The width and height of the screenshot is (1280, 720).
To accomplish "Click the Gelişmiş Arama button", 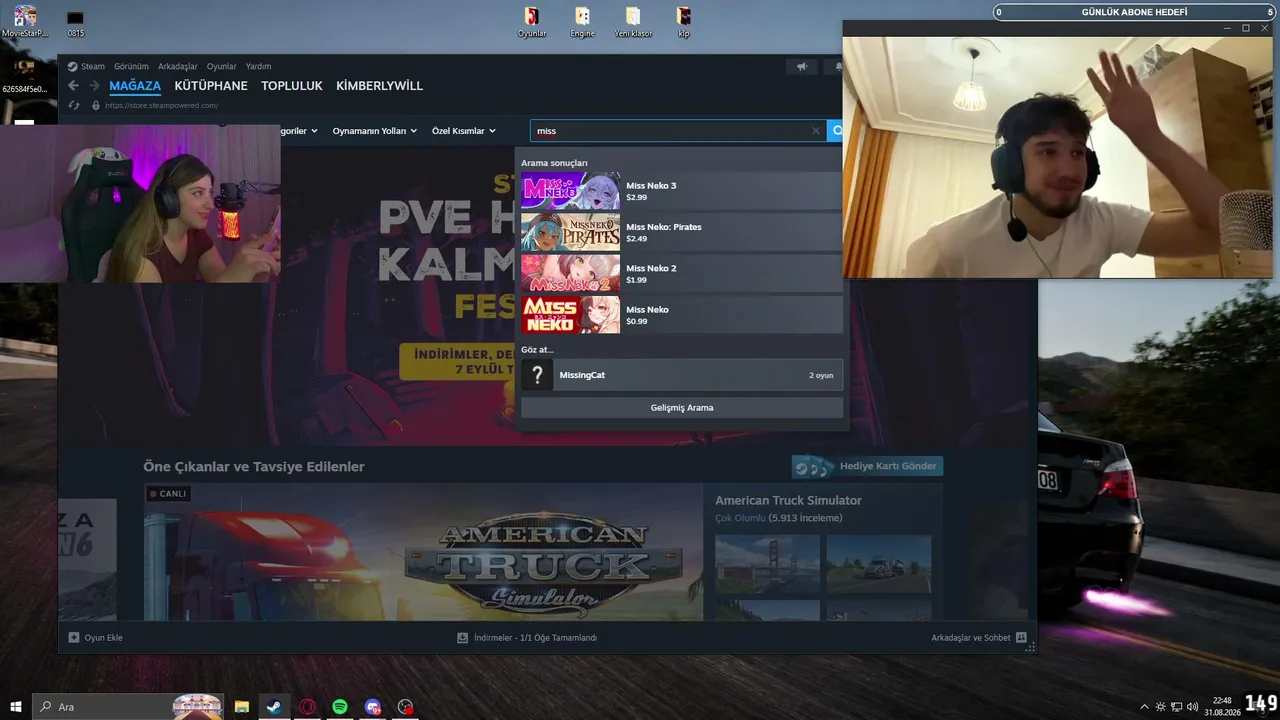I will [682, 408].
